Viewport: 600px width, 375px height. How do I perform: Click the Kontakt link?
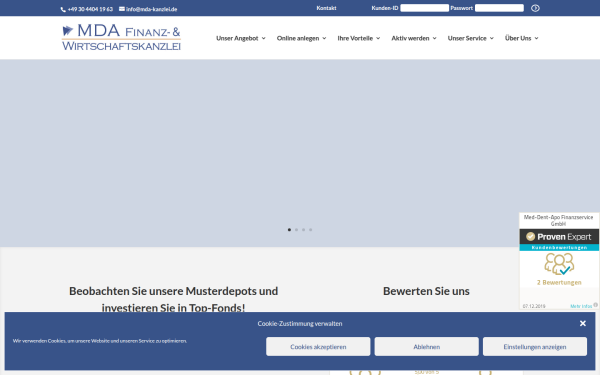click(x=326, y=8)
